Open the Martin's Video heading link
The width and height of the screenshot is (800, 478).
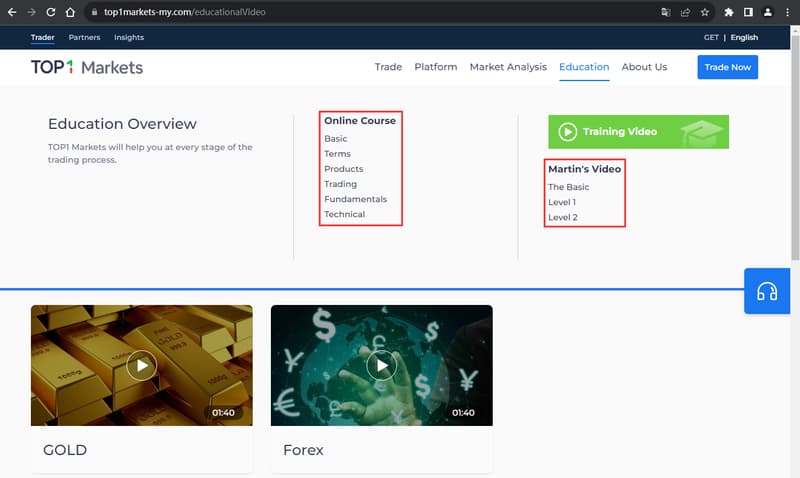[584, 169]
